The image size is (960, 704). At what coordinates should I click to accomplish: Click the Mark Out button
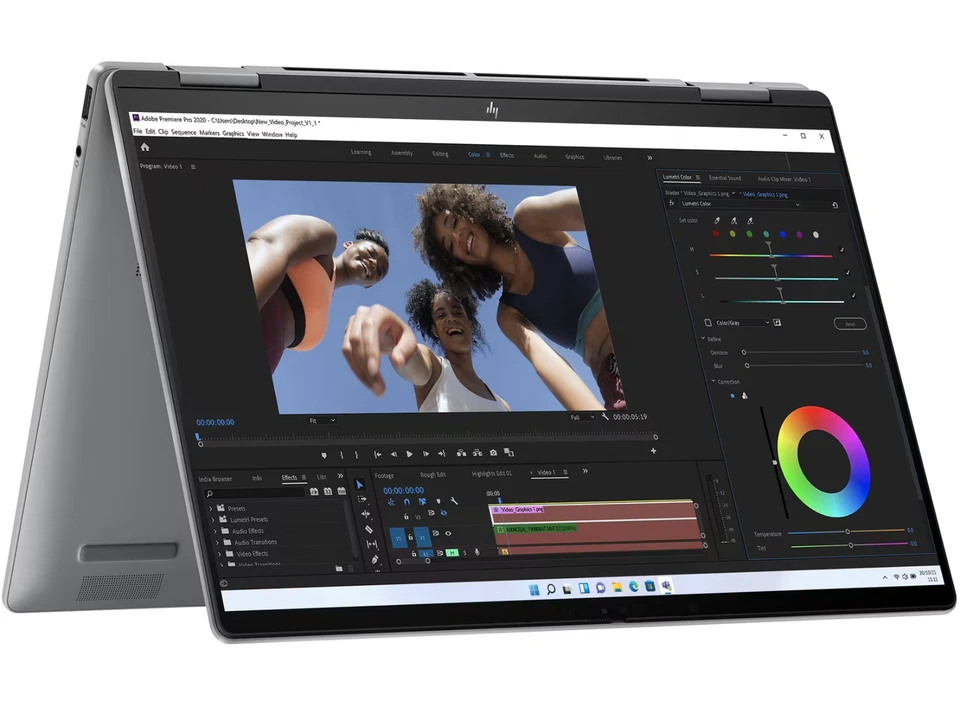[356, 455]
